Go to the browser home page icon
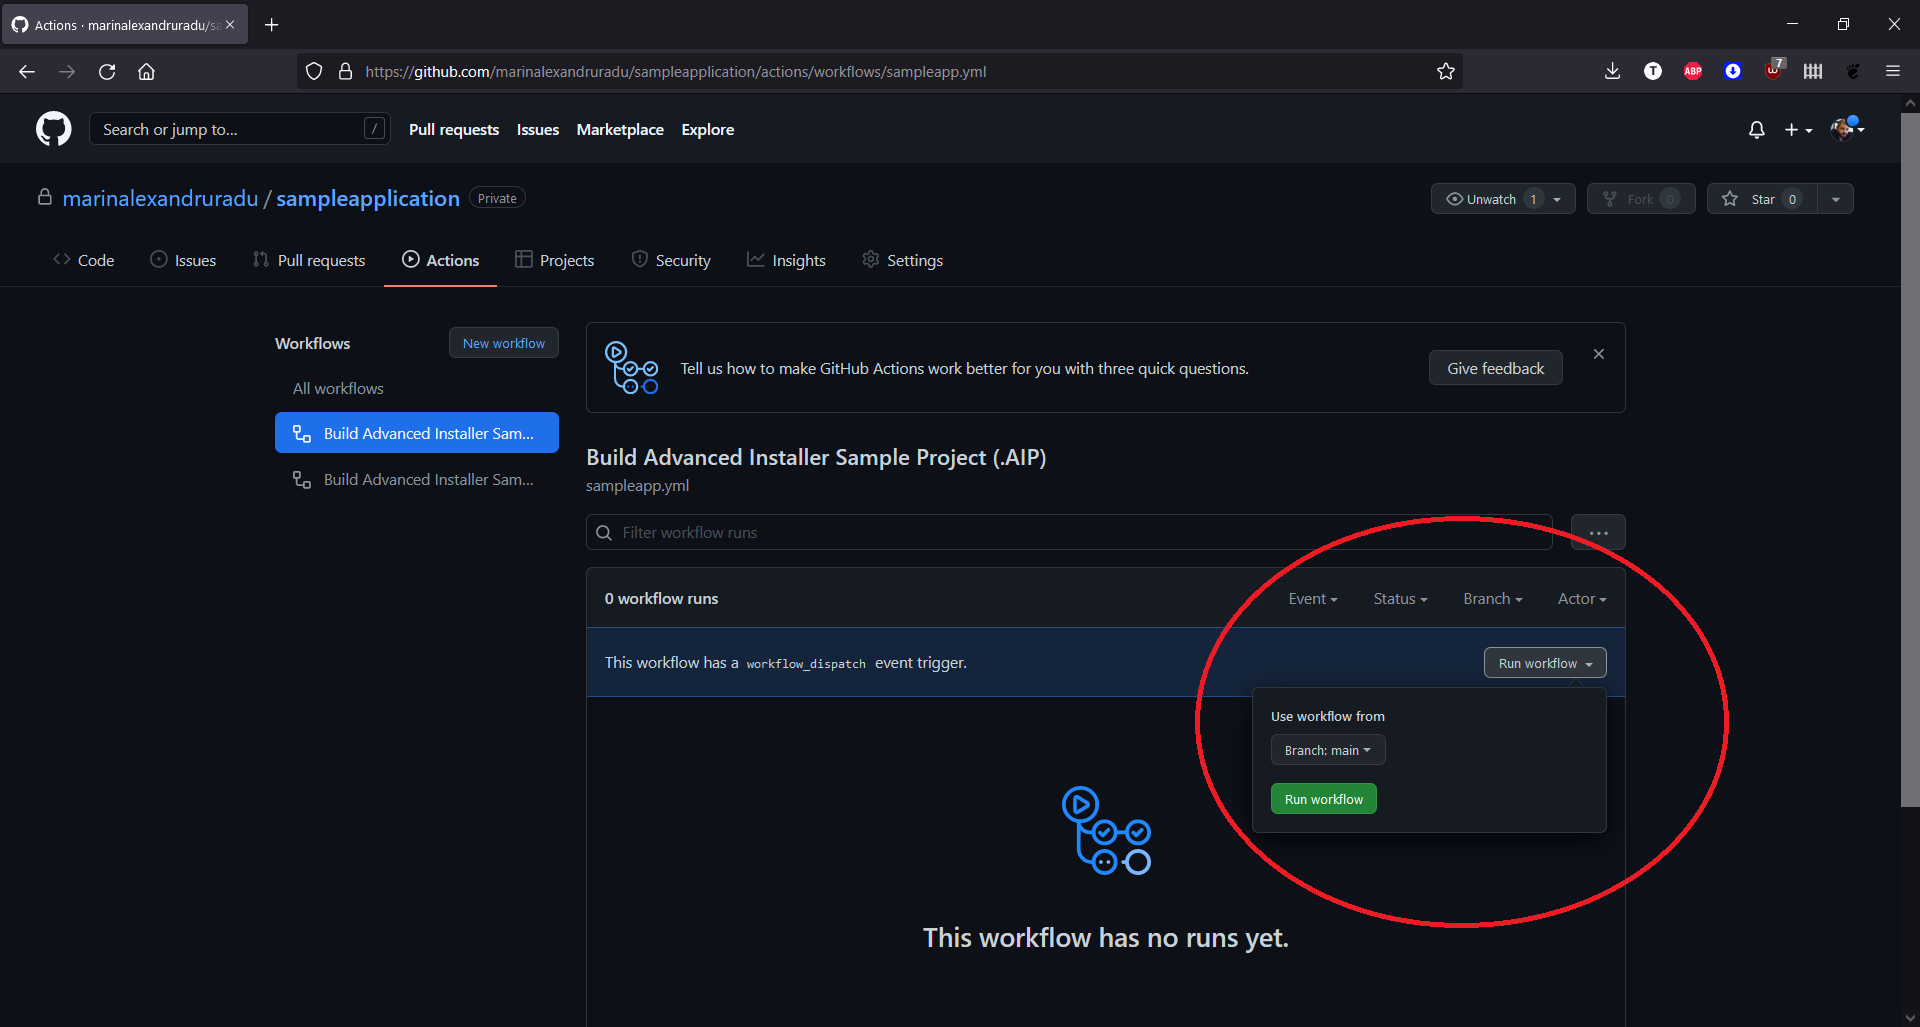Screen dimensions: 1920x1027 pyautogui.click(x=147, y=72)
